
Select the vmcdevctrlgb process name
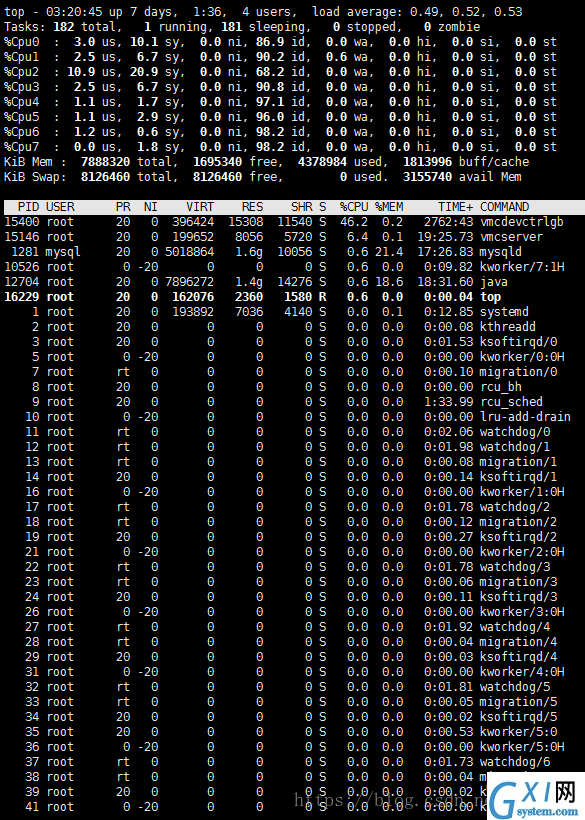pyautogui.click(x=522, y=222)
